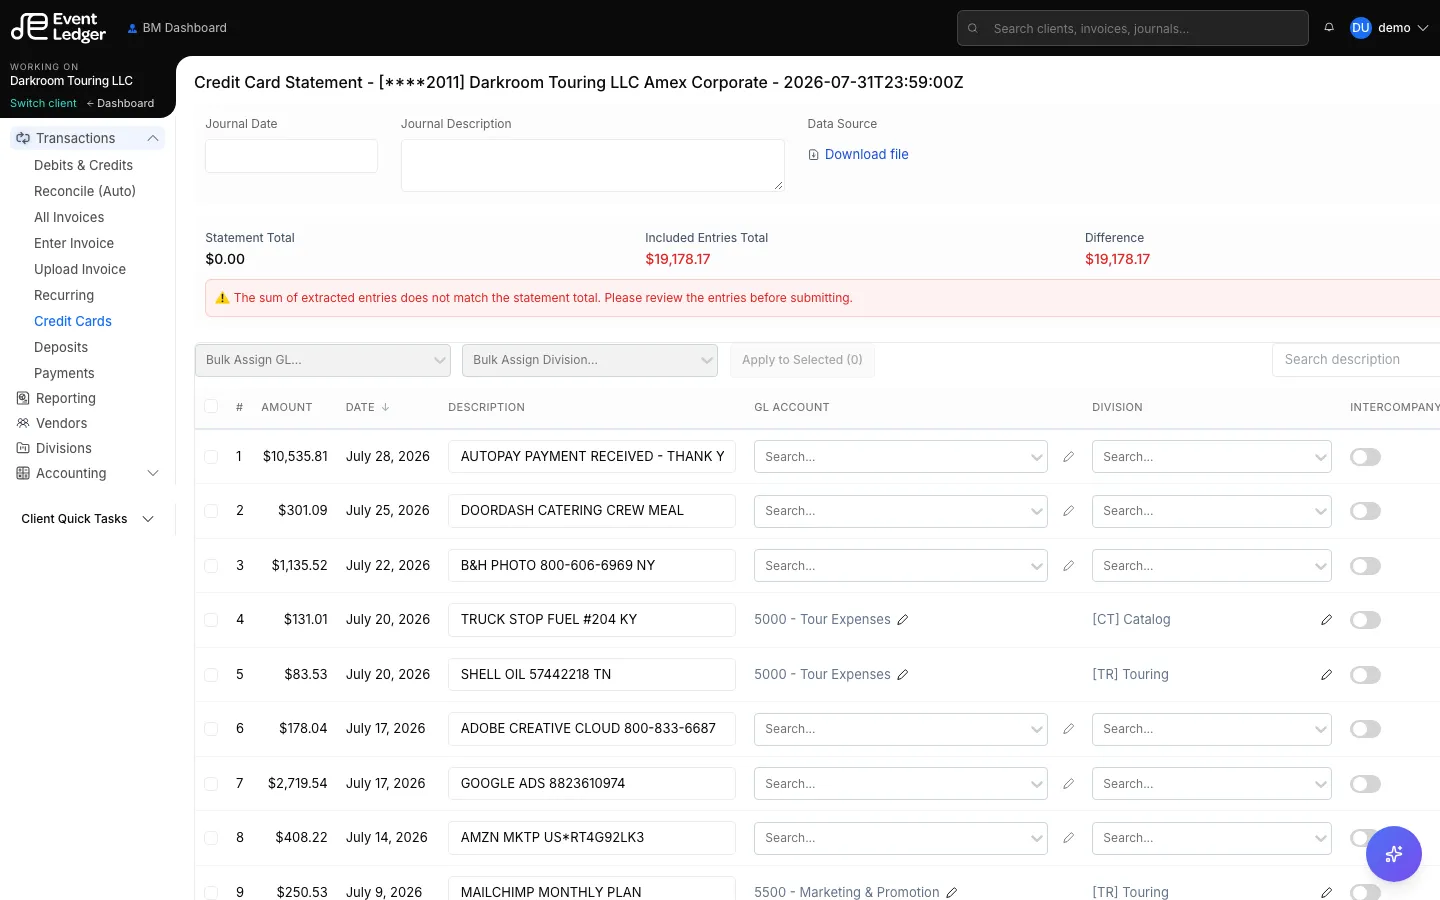Viewport: 1440px width, 900px height.
Task: Click the DU user avatar
Action: [1360, 28]
